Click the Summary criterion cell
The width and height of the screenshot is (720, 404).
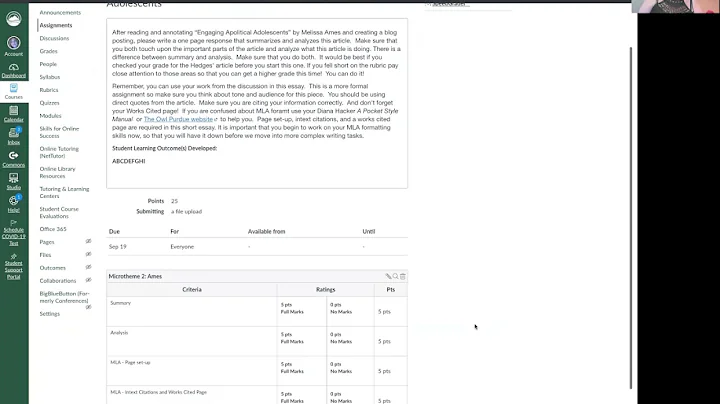(191, 311)
